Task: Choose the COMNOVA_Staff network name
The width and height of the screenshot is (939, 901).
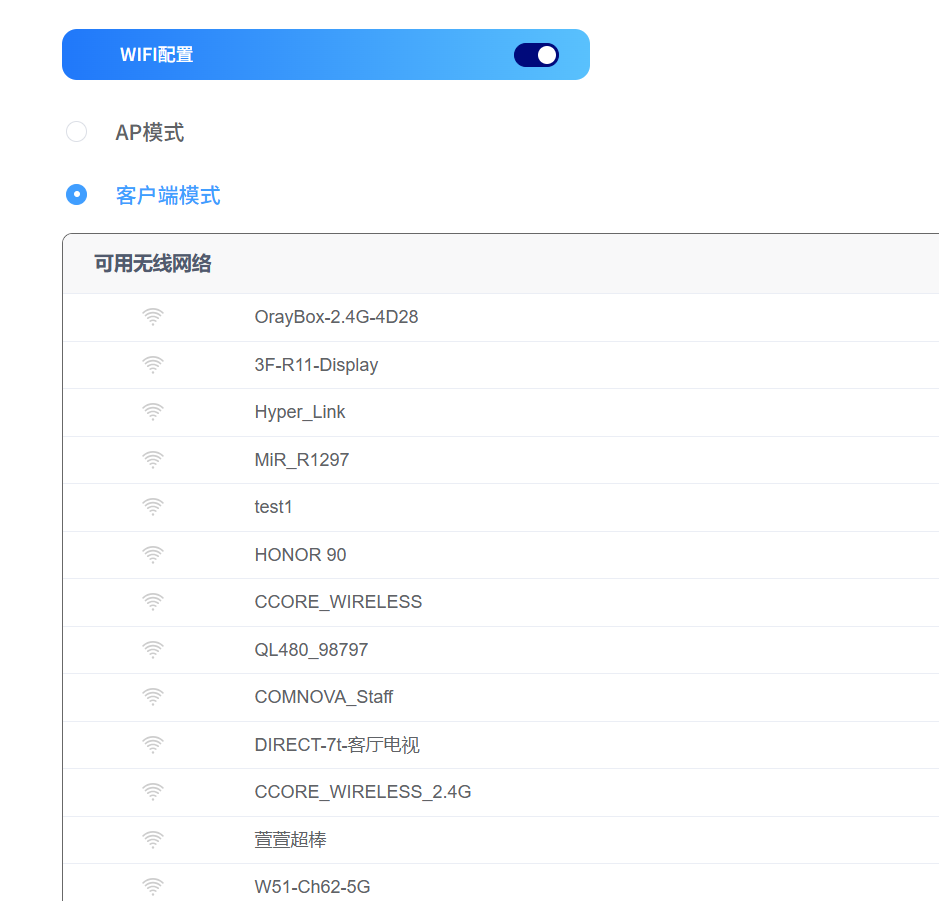Action: 323,697
